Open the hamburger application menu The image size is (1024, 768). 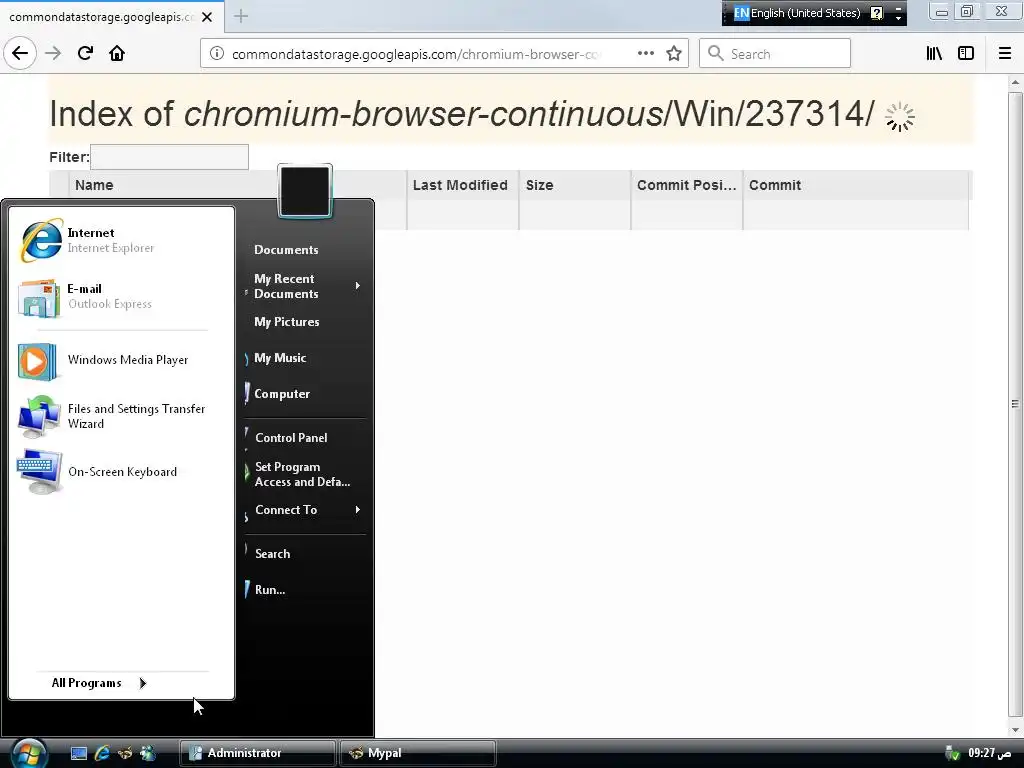(1005, 54)
